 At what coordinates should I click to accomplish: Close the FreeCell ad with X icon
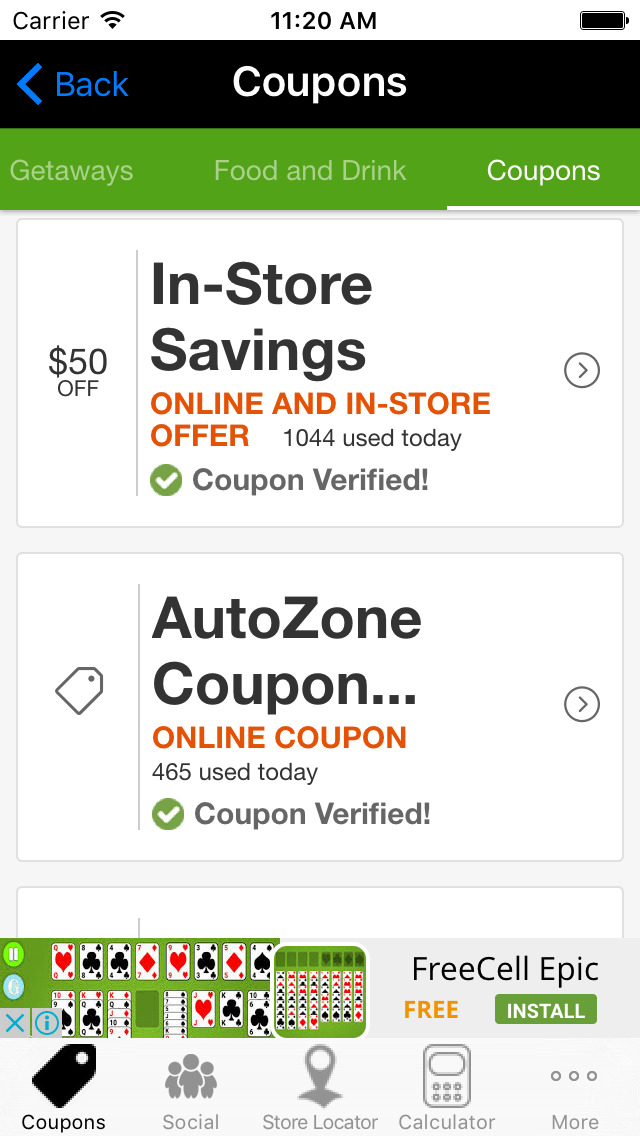click(14, 1023)
